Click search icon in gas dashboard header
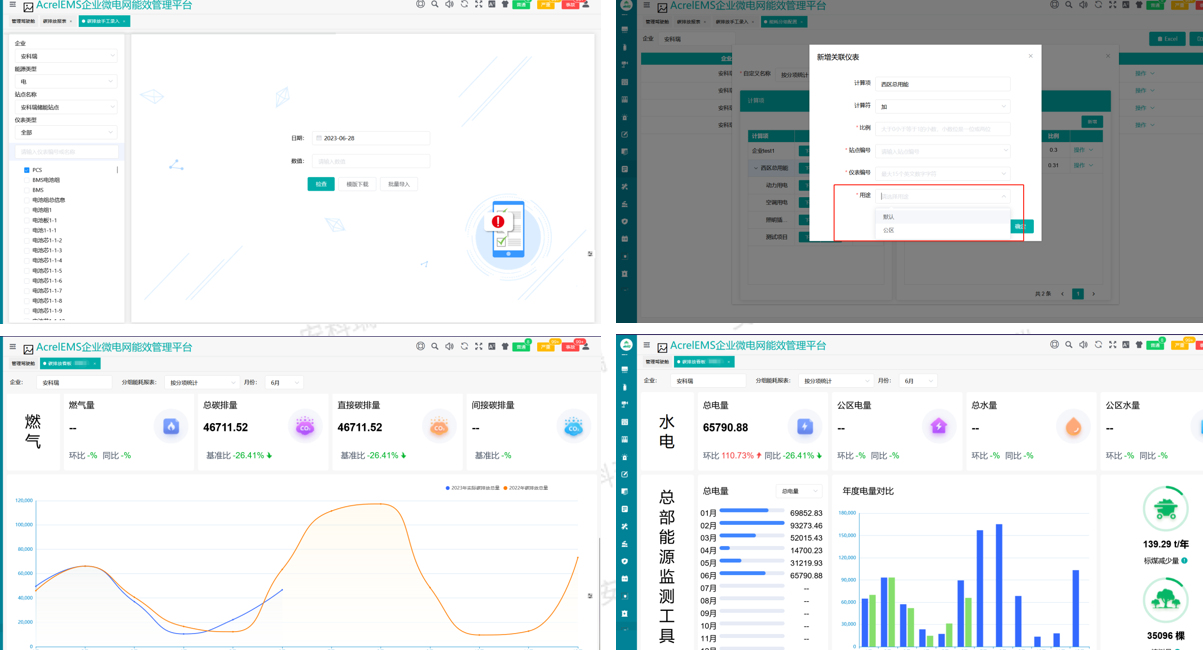This screenshot has width=1203, height=650. click(x=435, y=346)
